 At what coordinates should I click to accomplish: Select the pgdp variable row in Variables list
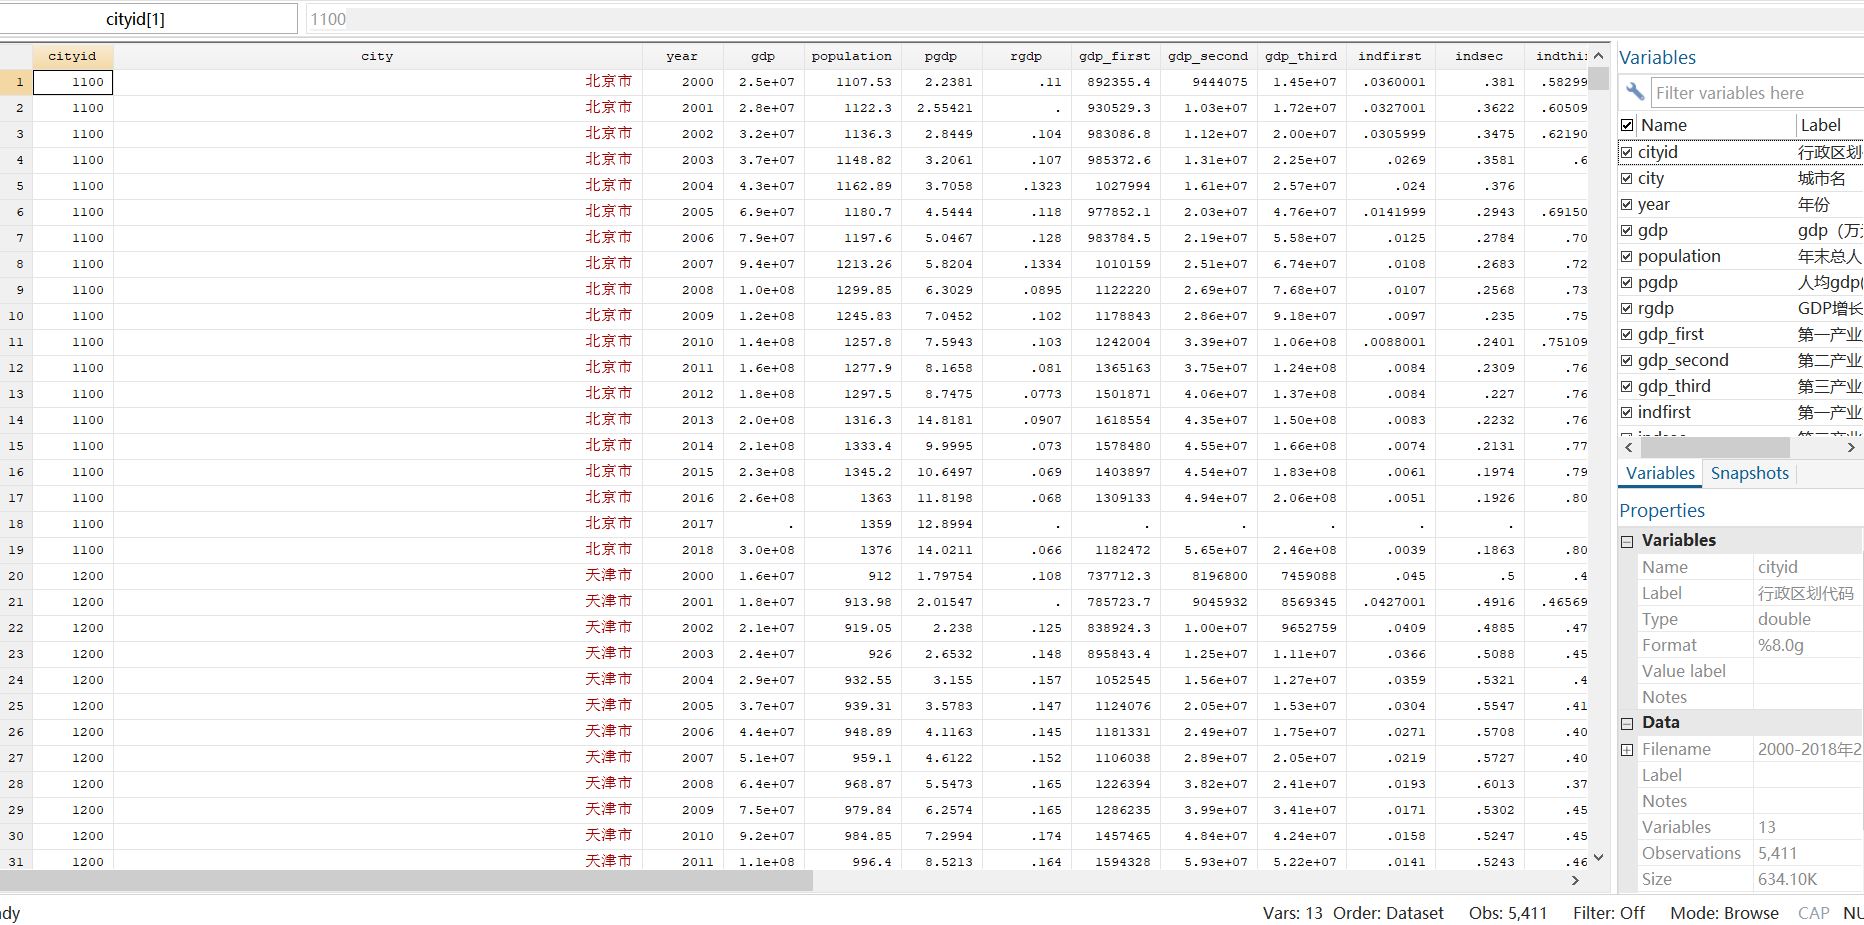tap(1740, 282)
